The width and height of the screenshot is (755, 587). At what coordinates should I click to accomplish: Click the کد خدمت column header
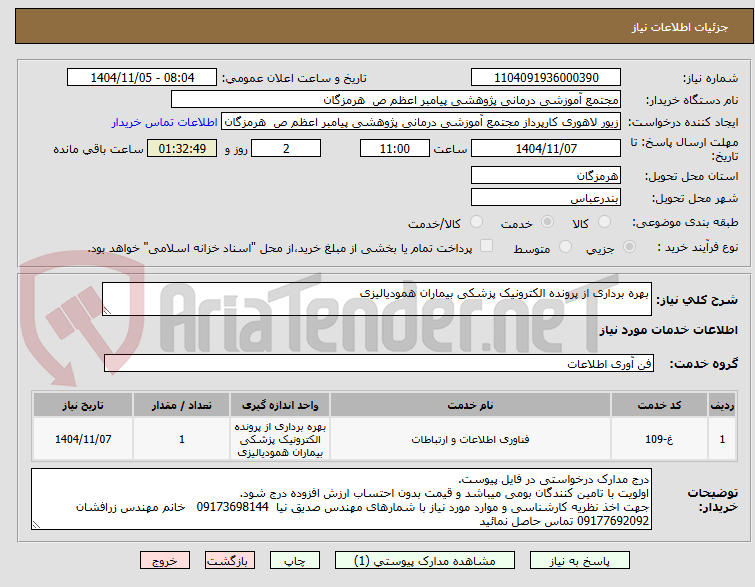[659, 405]
